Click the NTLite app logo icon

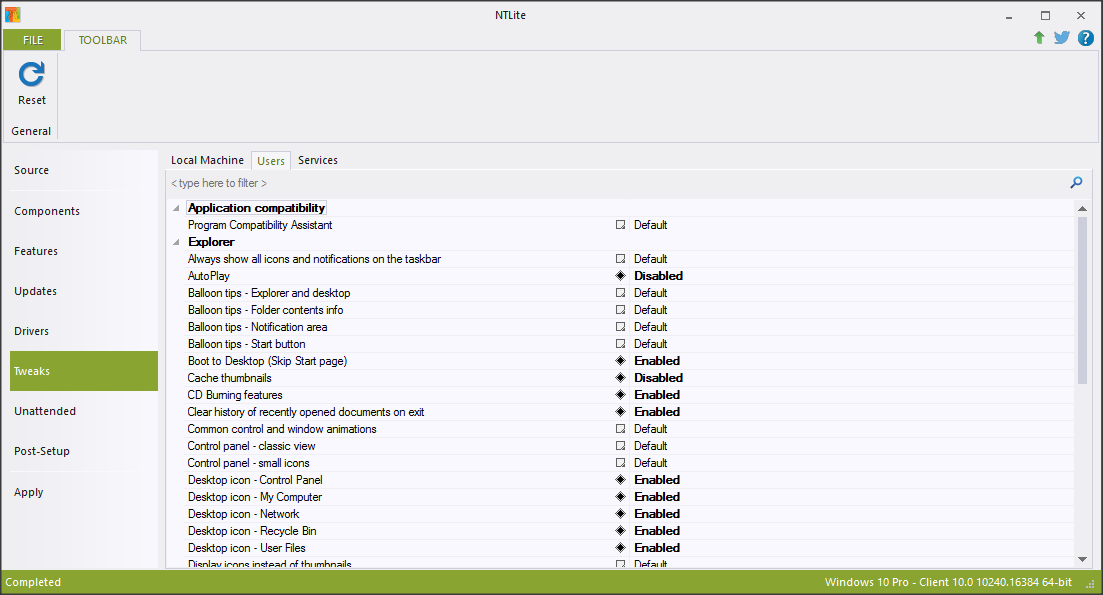[x=12, y=15]
